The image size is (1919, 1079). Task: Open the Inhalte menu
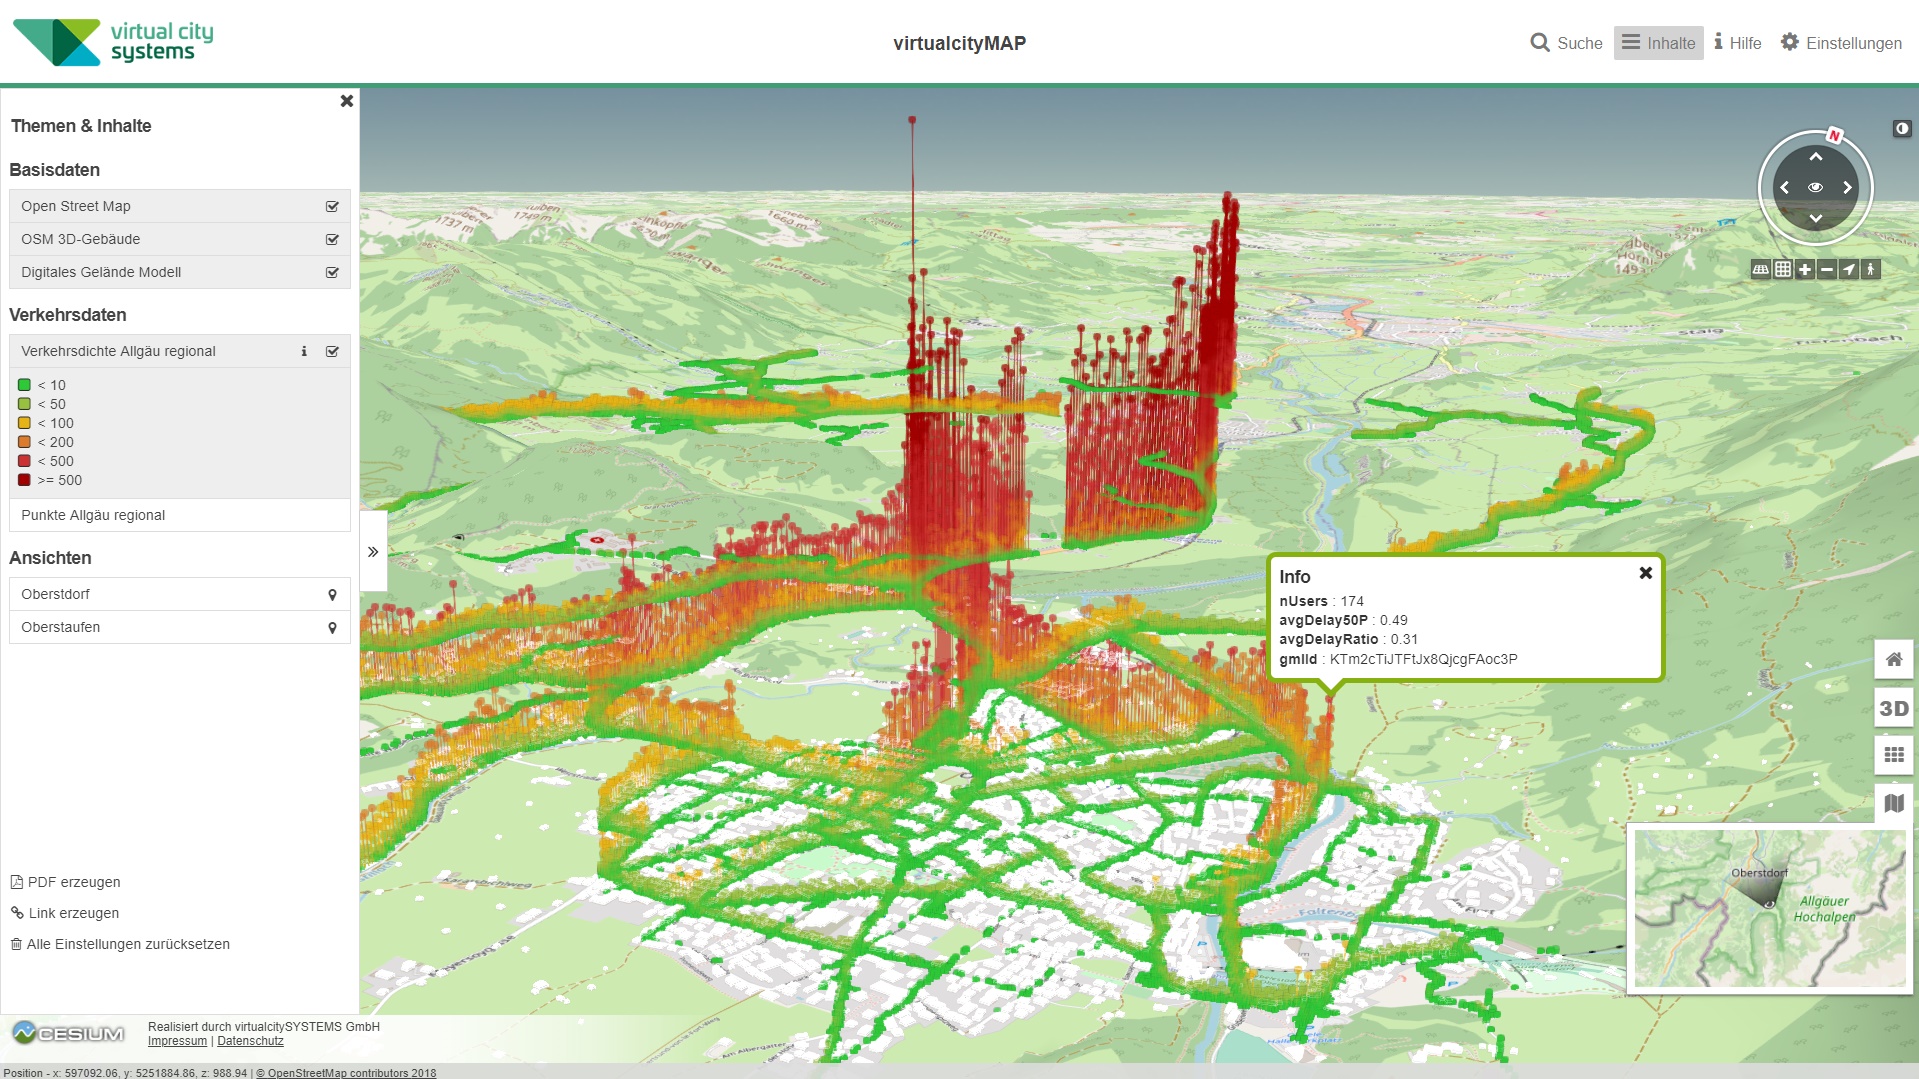(1658, 43)
